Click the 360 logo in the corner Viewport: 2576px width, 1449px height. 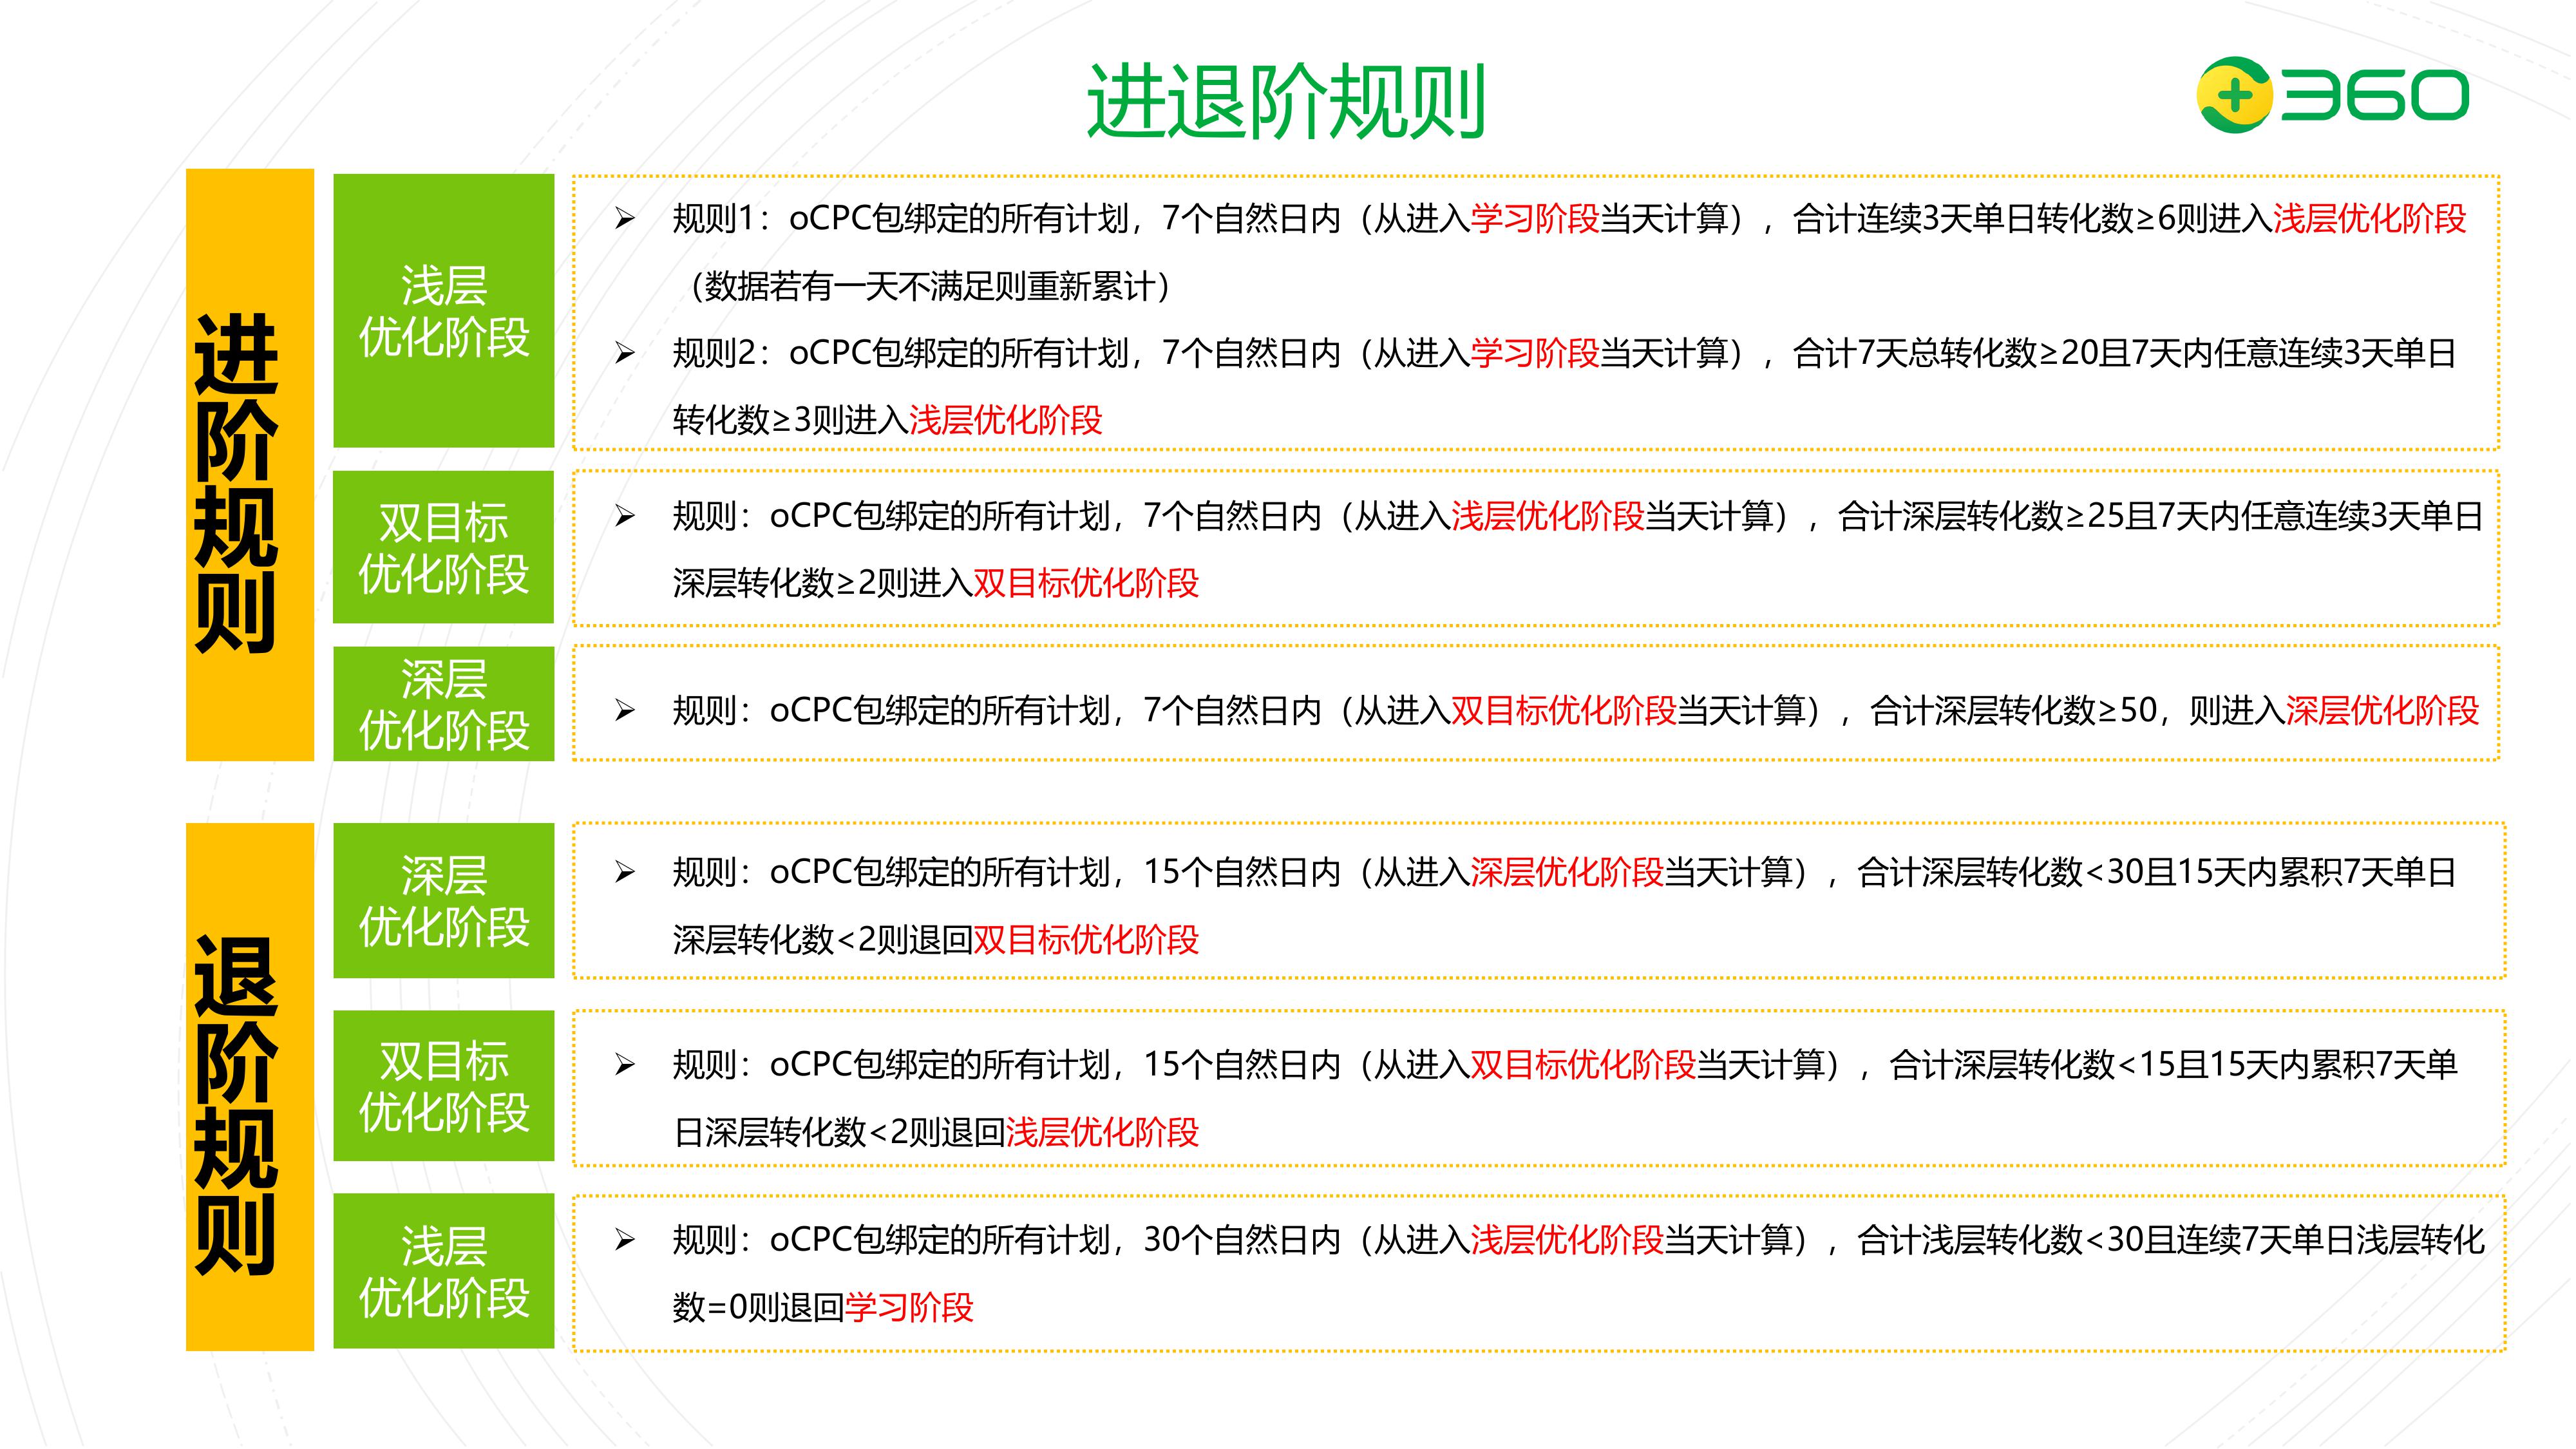[x=2332, y=95]
